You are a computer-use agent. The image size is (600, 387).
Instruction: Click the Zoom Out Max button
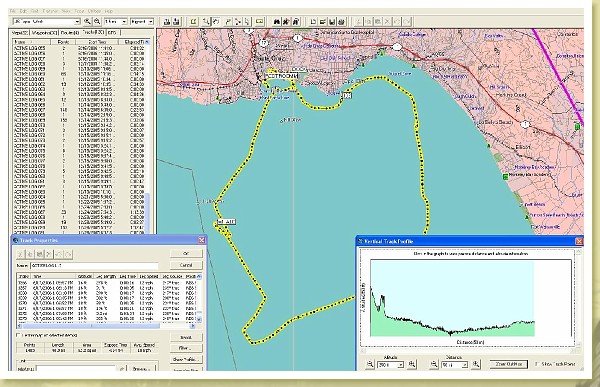[x=509, y=364]
